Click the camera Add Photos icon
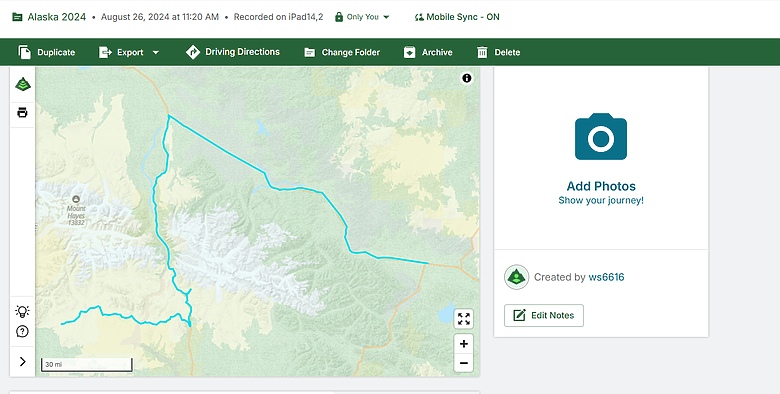 601,136
